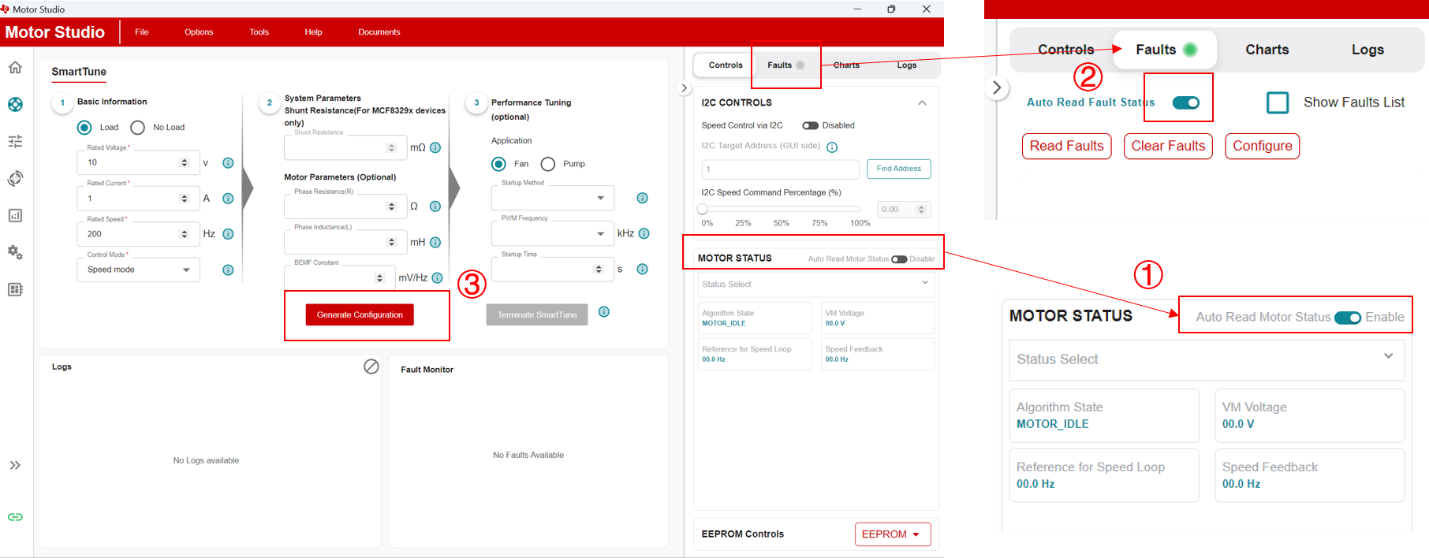The width and height of the screenshot is (1429, 558).
Task: Click the Generate Configuration button
Action: [x=359, y=315]
